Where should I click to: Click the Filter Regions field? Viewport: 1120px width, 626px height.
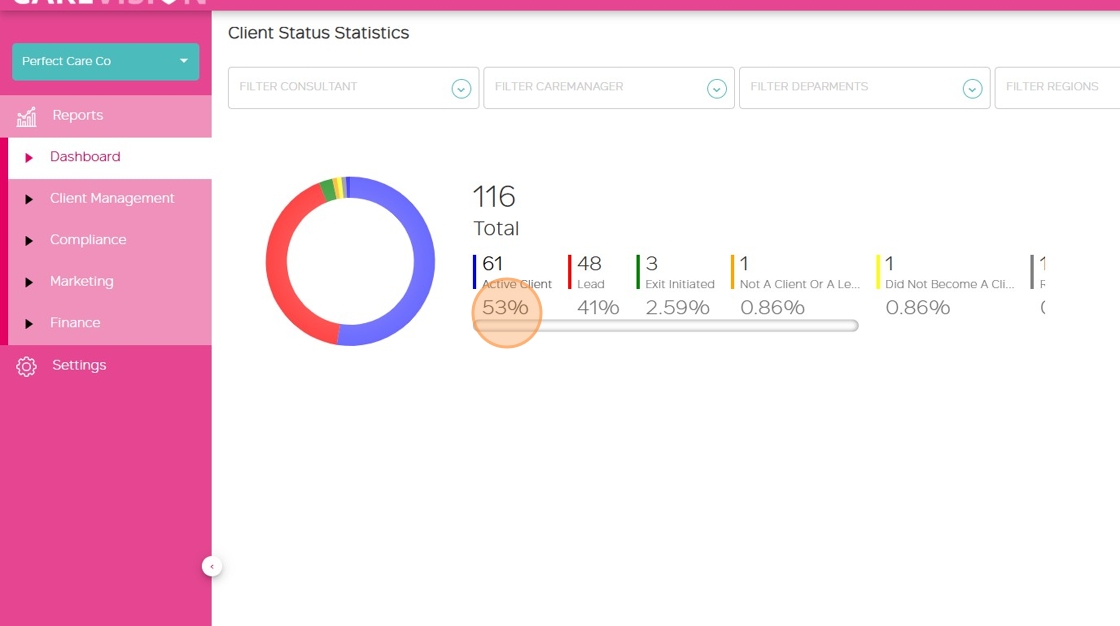[1057, 88]
